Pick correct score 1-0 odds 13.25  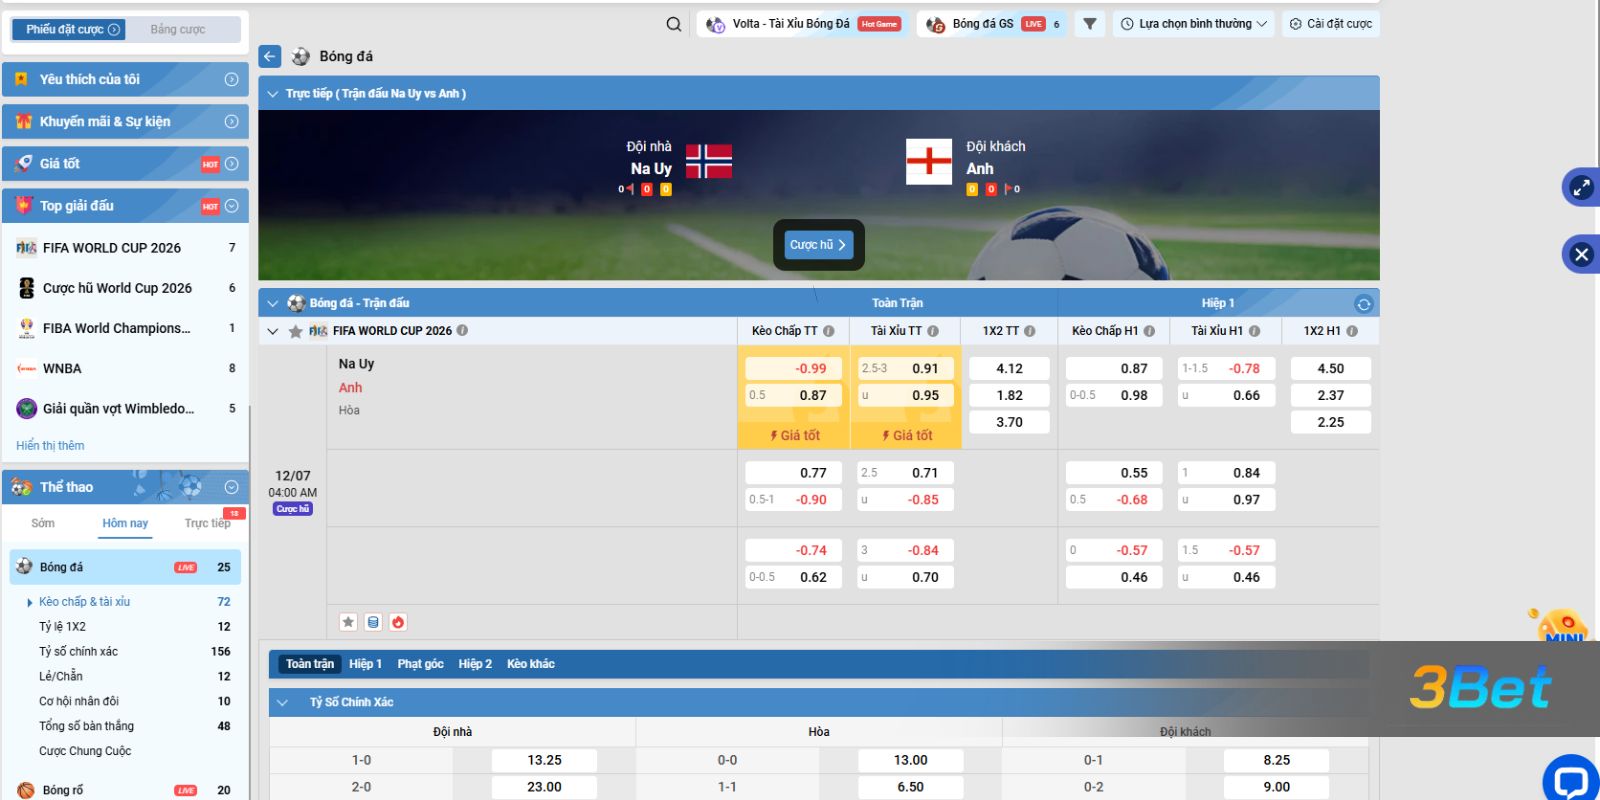tap(544, 760)
